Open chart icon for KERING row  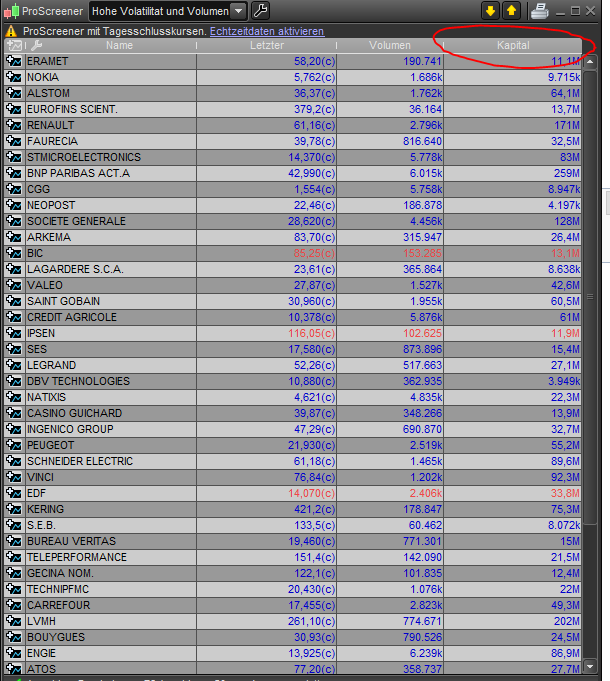14,509
